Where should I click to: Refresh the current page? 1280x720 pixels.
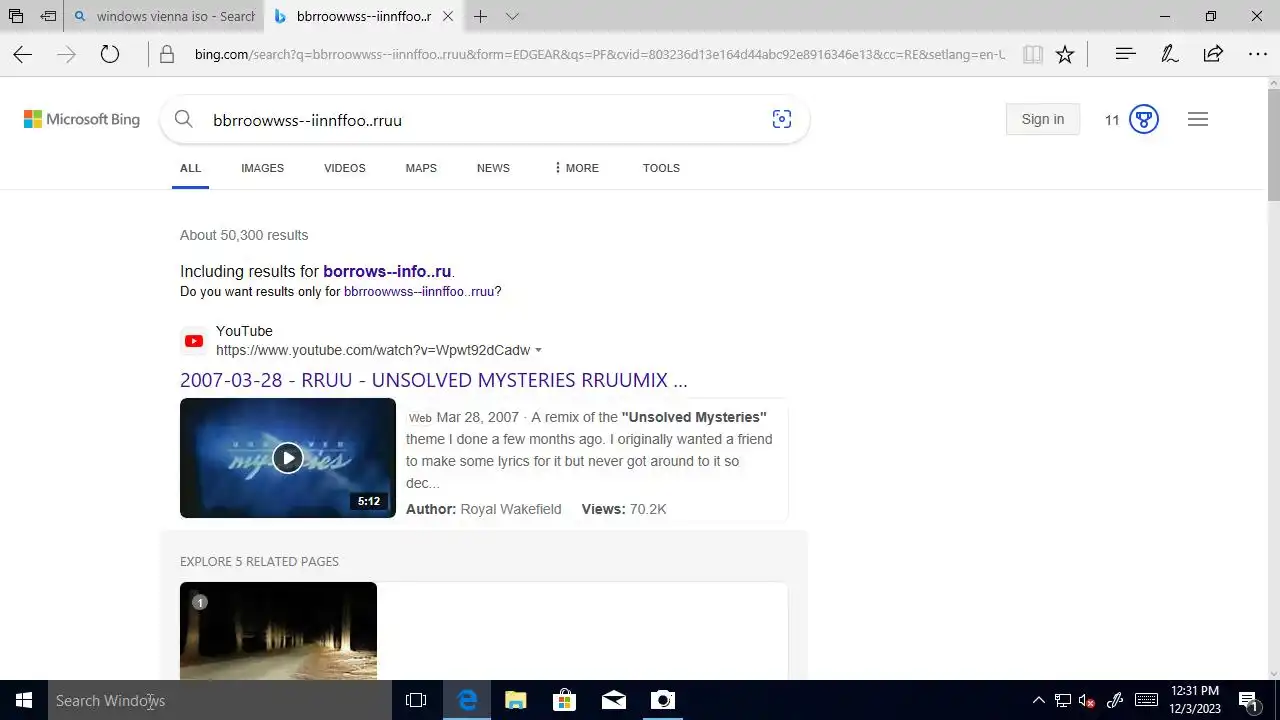(x=110, y=55)
